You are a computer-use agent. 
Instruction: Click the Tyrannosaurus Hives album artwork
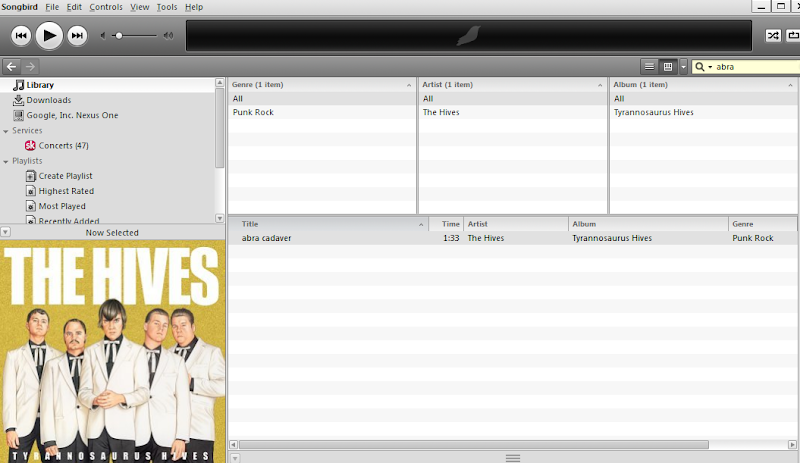[112, 352]
